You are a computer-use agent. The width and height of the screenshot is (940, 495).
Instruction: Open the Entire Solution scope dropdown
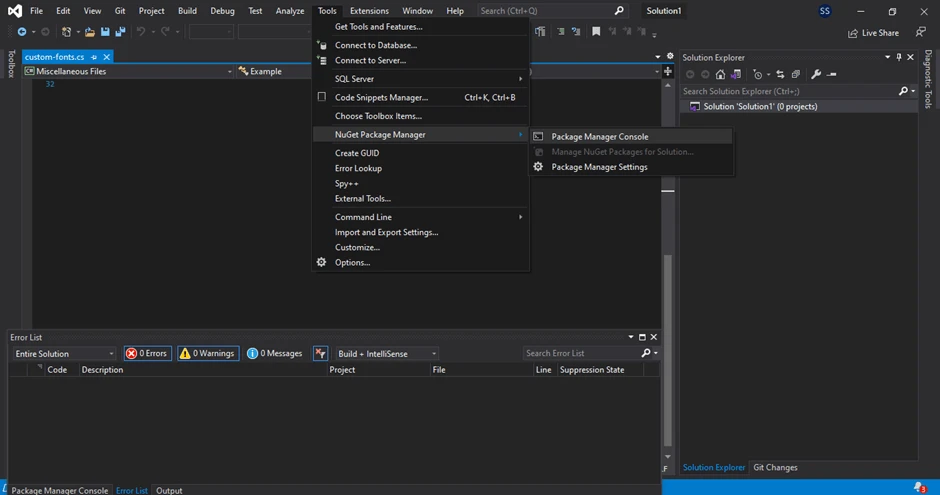[64, 353]
